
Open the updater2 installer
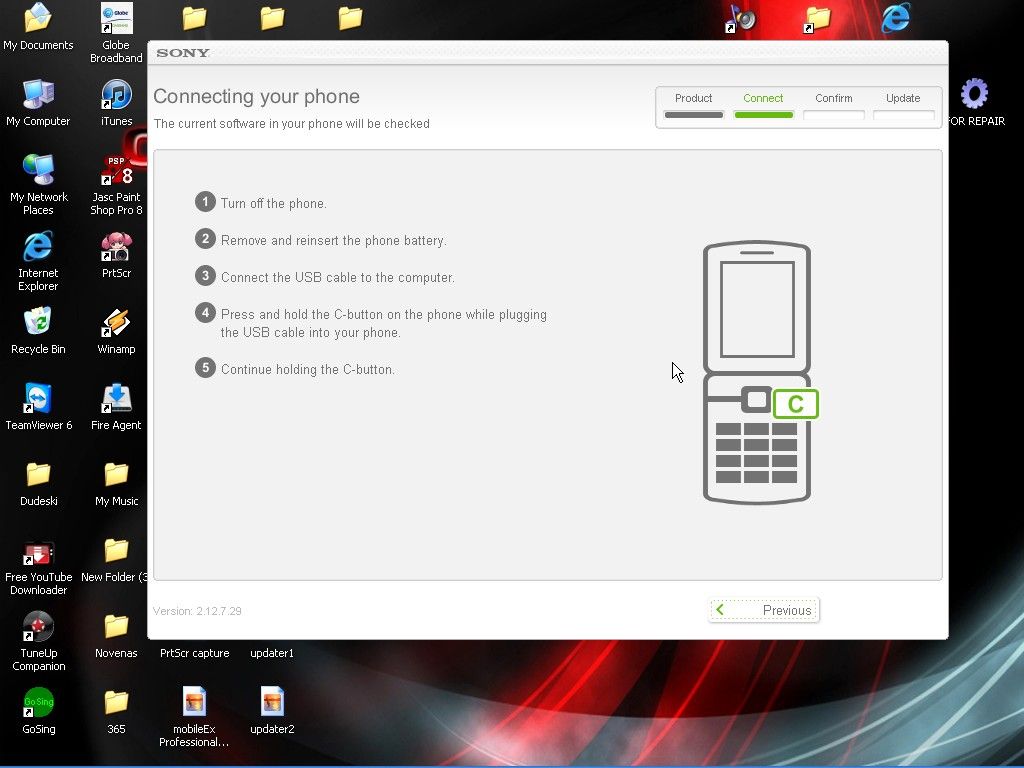tap(271, 700)
